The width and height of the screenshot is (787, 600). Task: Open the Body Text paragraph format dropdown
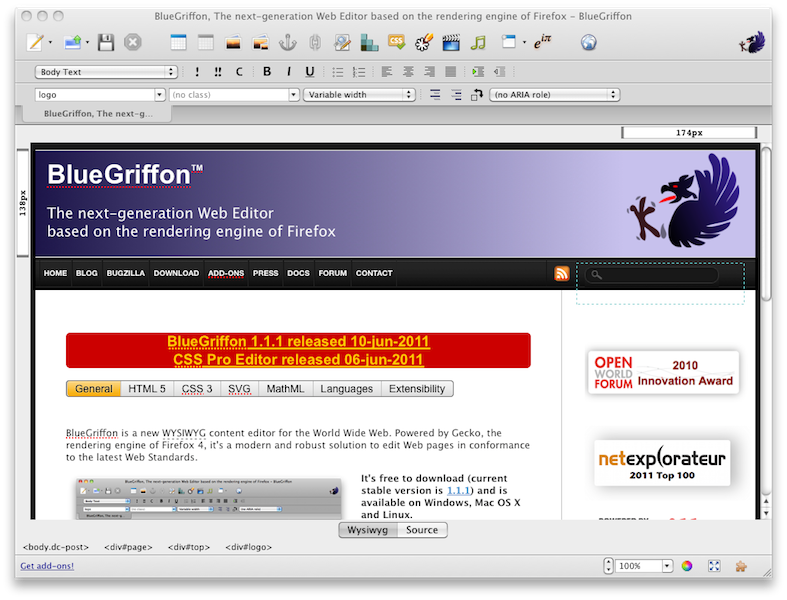[105, 72]
